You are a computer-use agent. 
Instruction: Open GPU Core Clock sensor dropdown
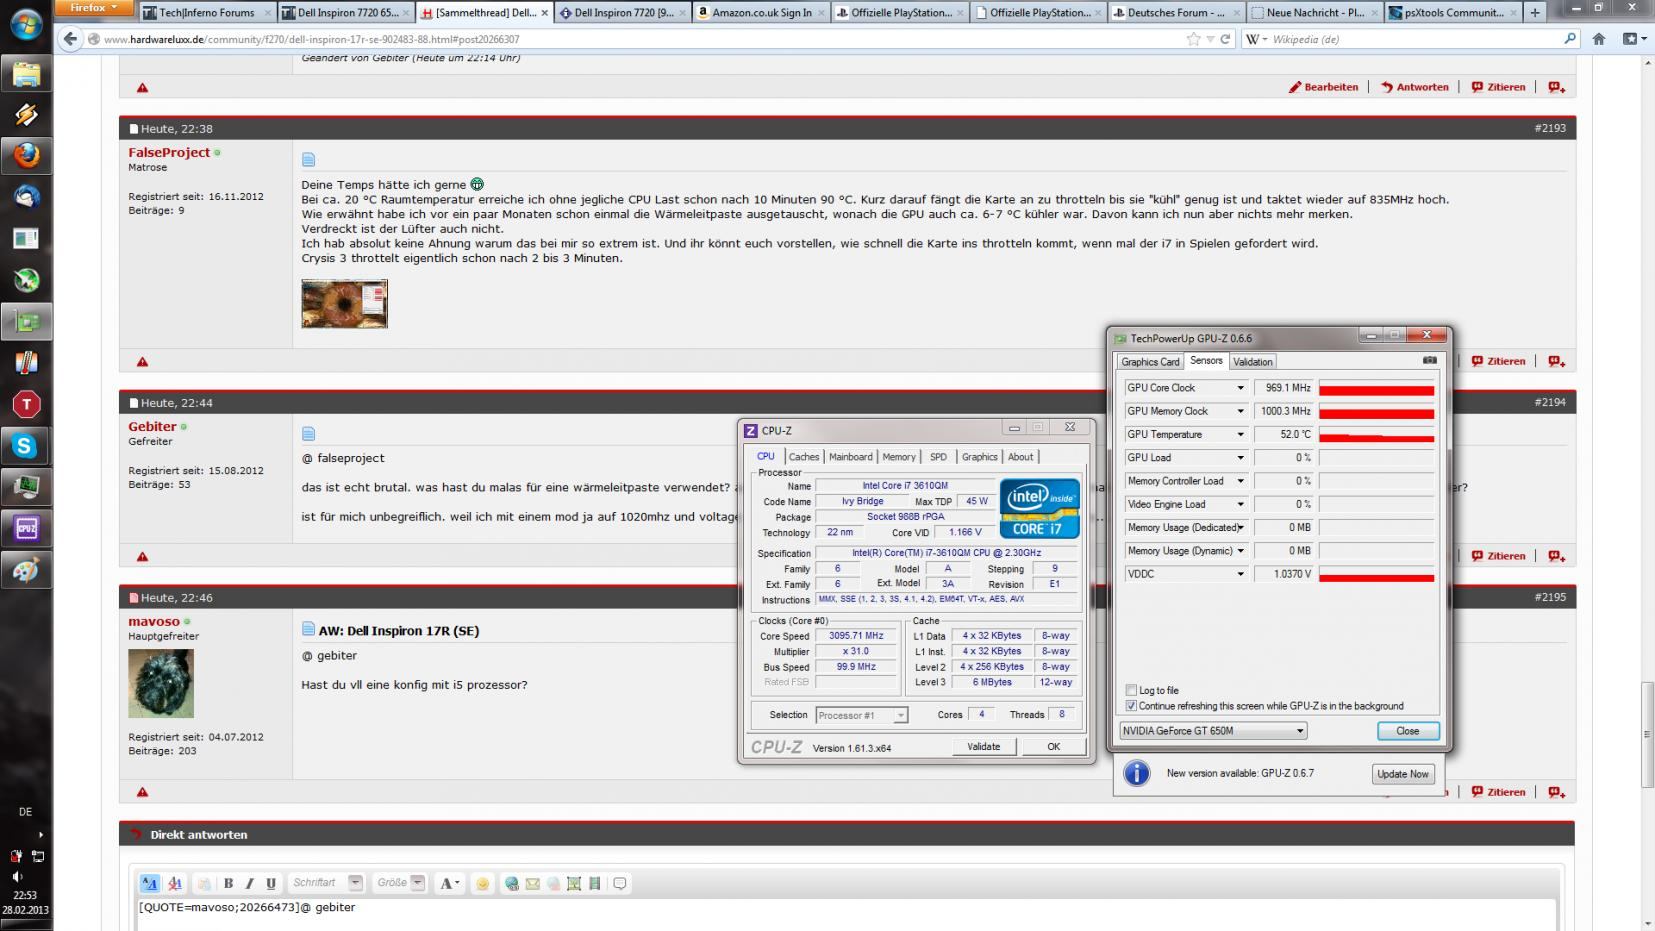pyautogui.click(x=1240, y=388)
